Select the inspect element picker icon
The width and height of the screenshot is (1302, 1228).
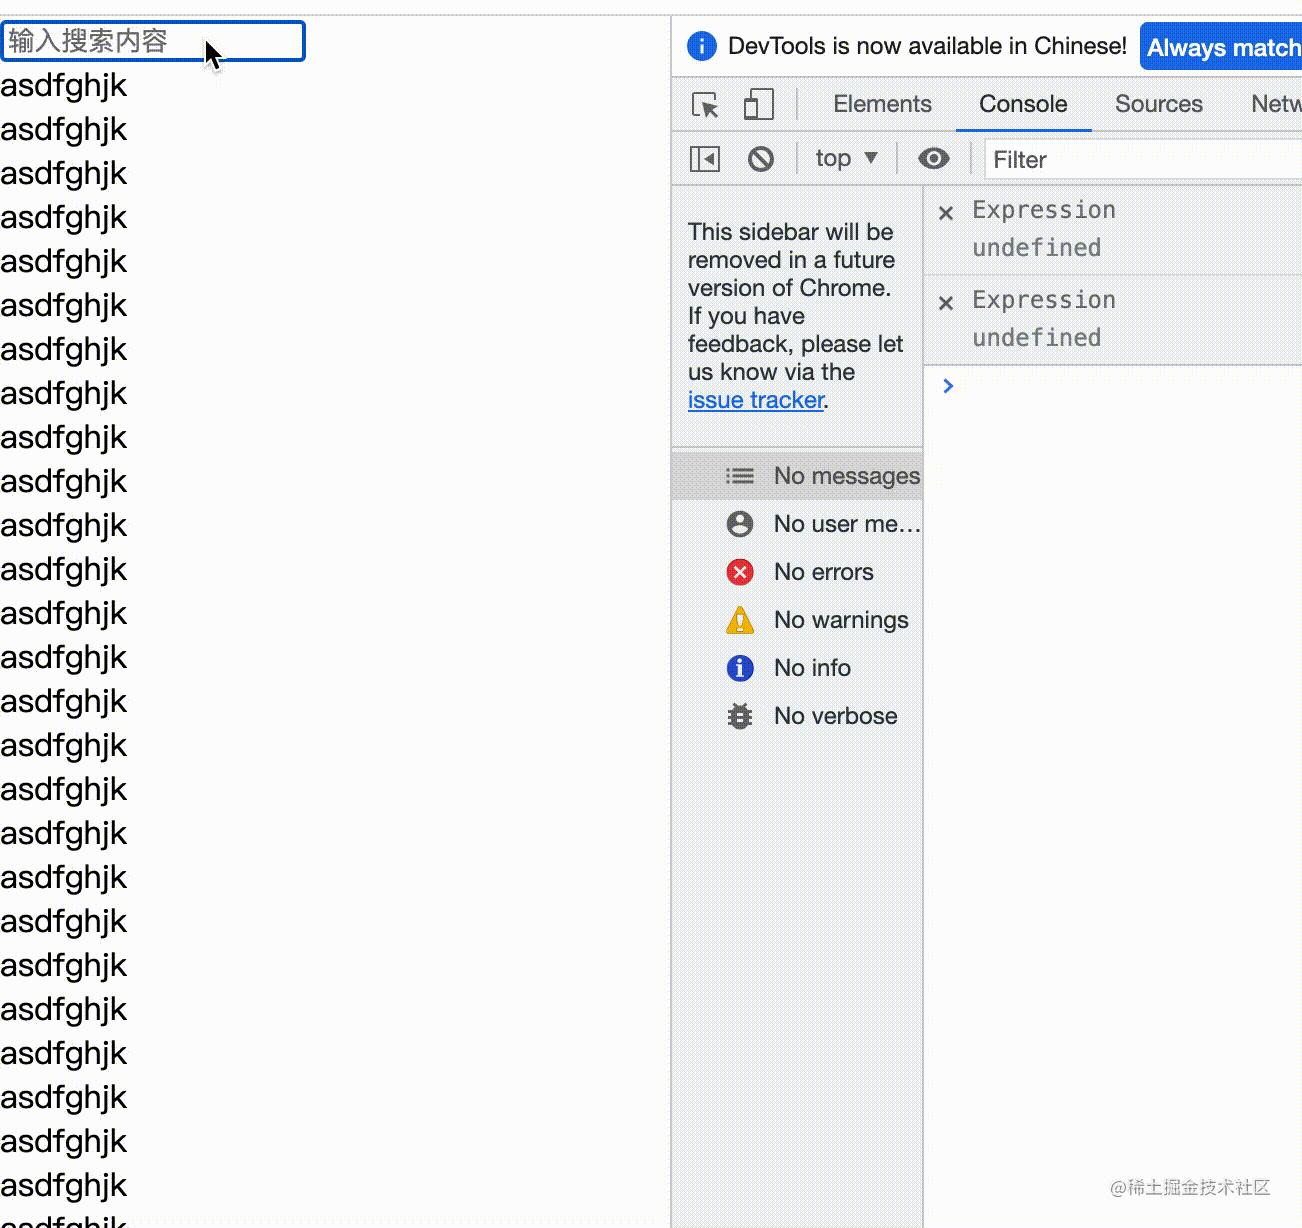[705, 105]
